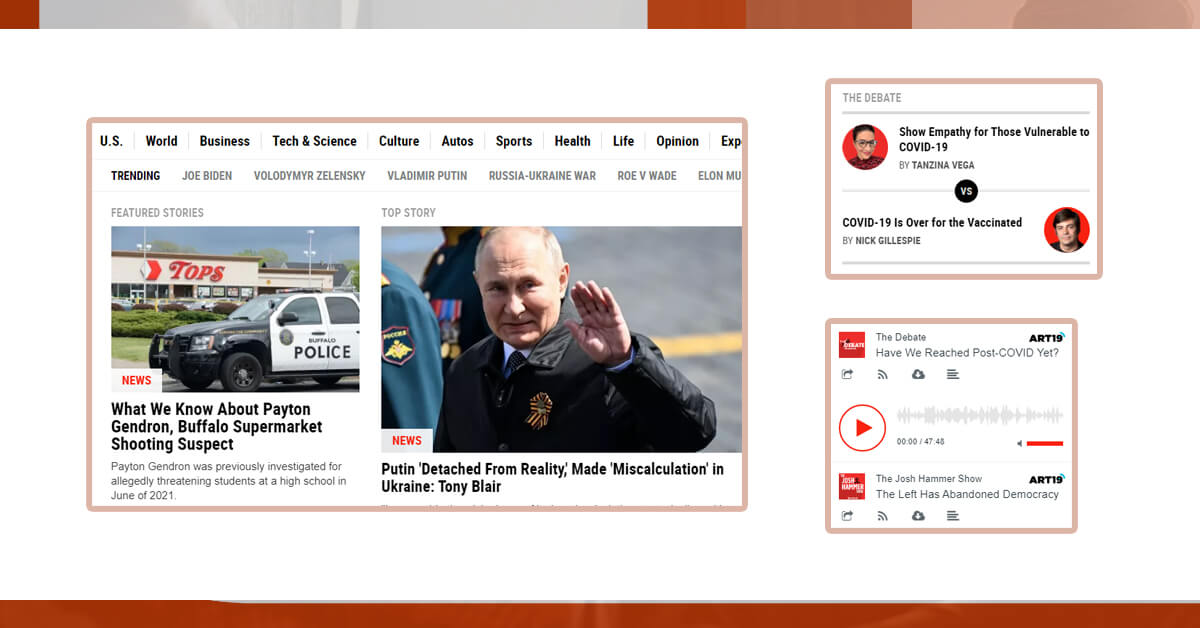View Volodymyr Zelensky trending topic
The width and height of the screenshot is (1200, 628).
(310, 176)
